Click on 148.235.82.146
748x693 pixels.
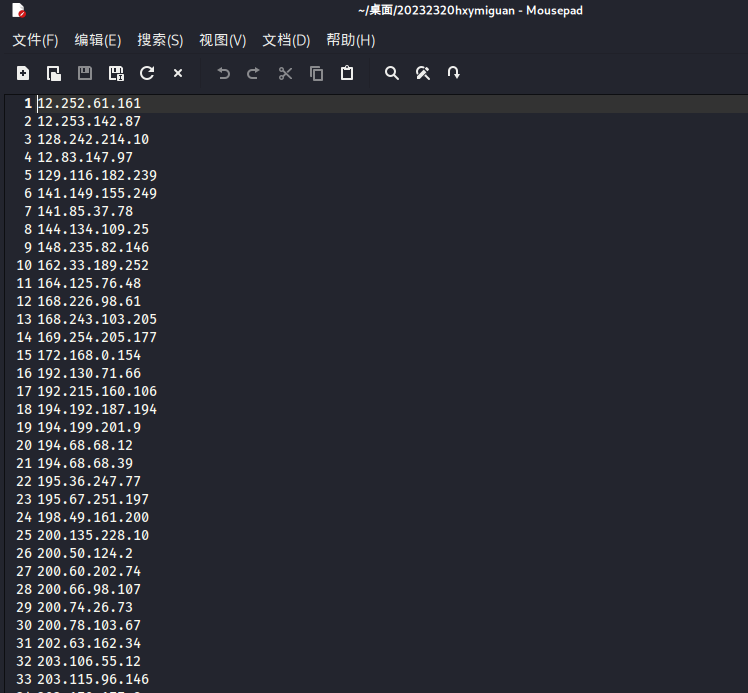pyautogui.click(x=93, y=248)
